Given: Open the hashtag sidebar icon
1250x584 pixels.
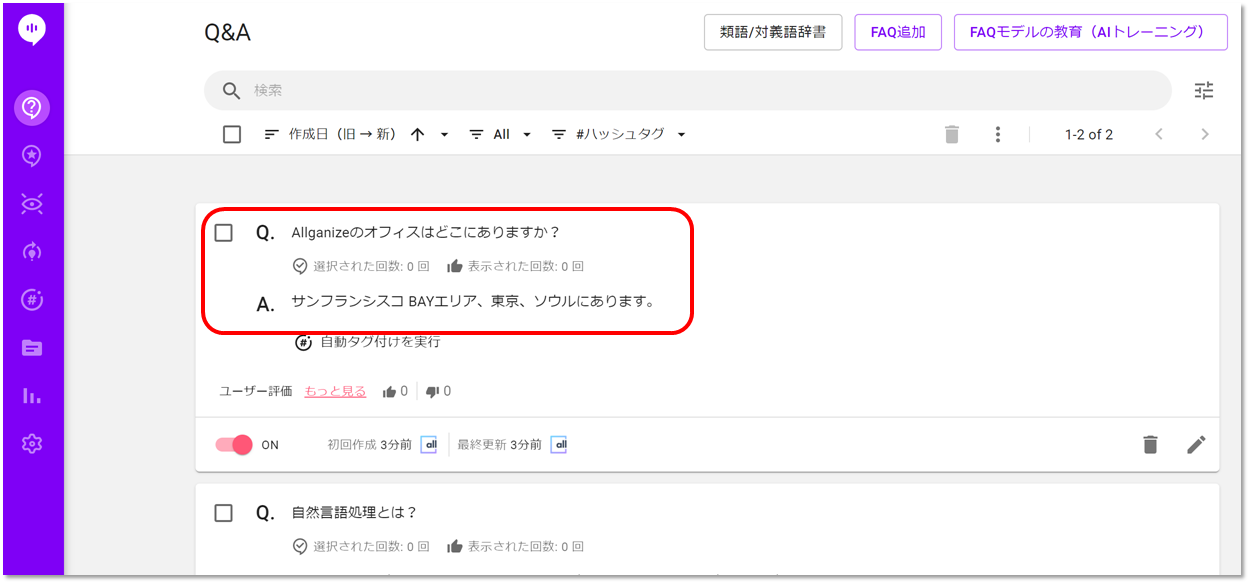Looking at the screenshot, I should point(32,300).
